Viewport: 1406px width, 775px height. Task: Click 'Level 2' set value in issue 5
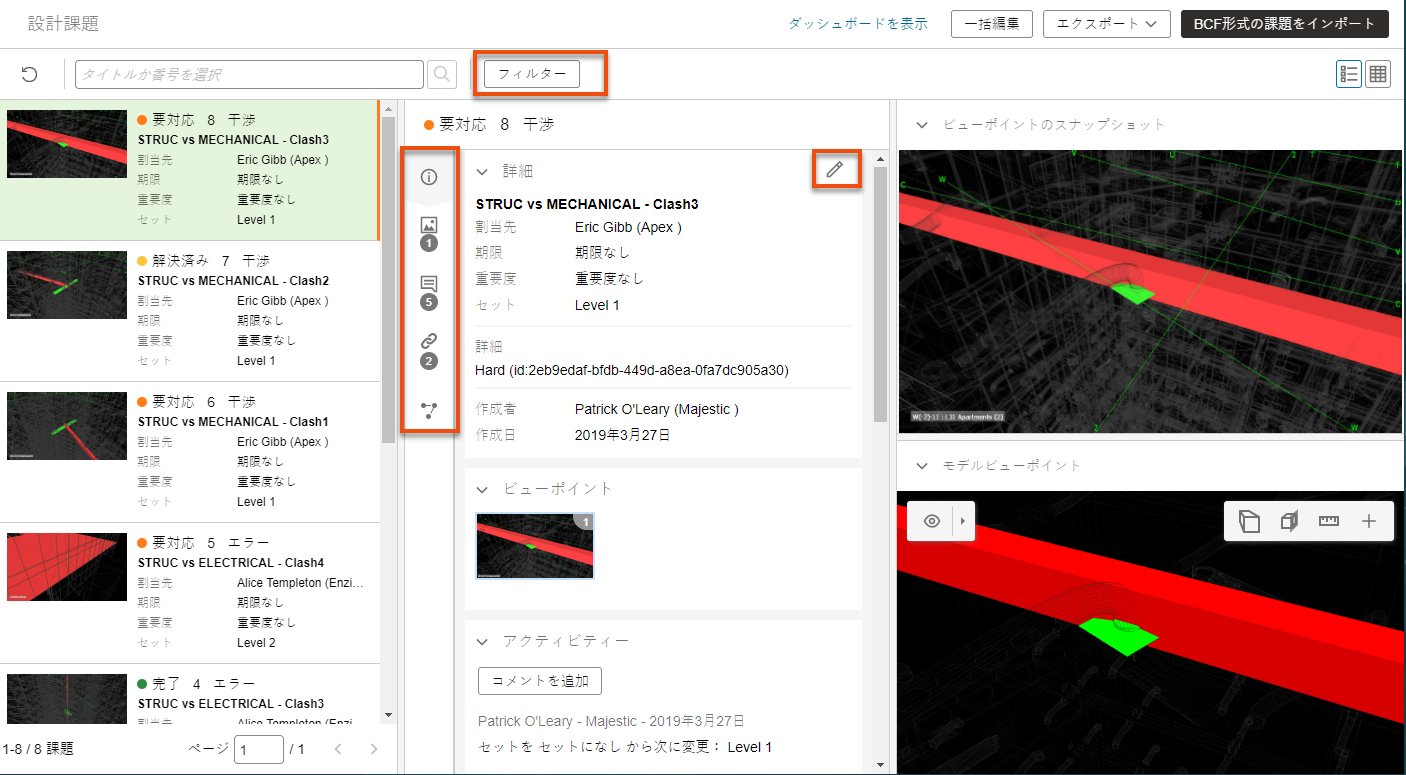pos(256,642)
